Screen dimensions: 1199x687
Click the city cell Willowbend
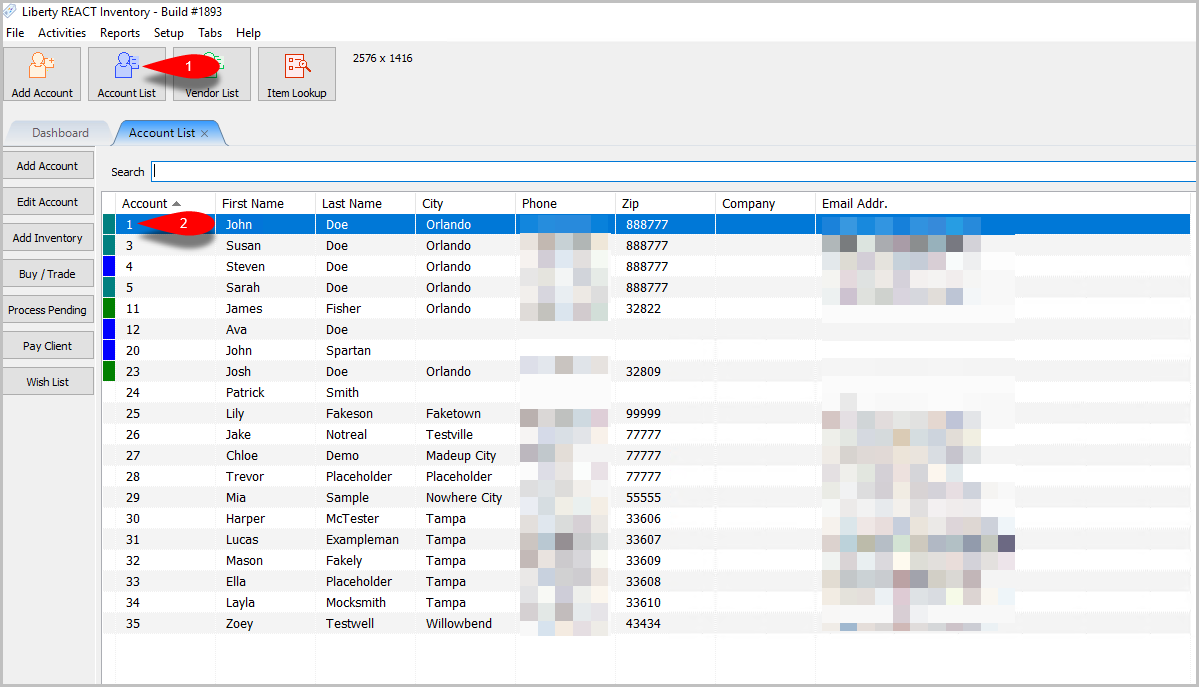coord(459,624)
